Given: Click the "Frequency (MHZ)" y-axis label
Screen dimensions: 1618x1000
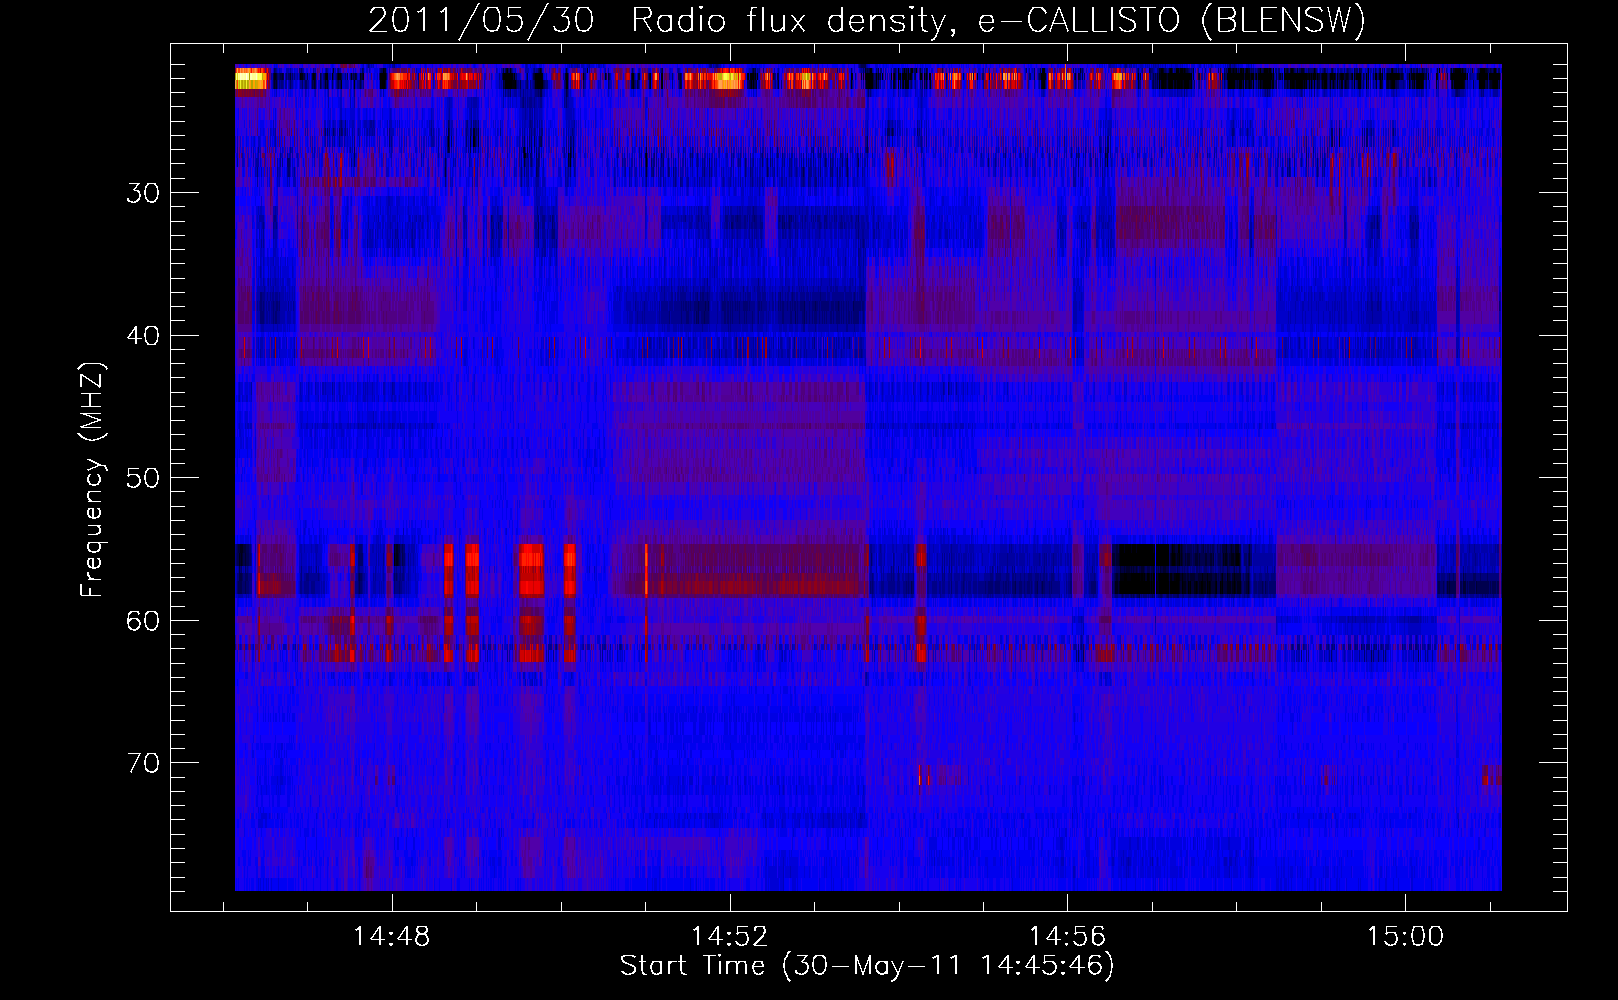Looking at the screenshot, I should 92,480.
